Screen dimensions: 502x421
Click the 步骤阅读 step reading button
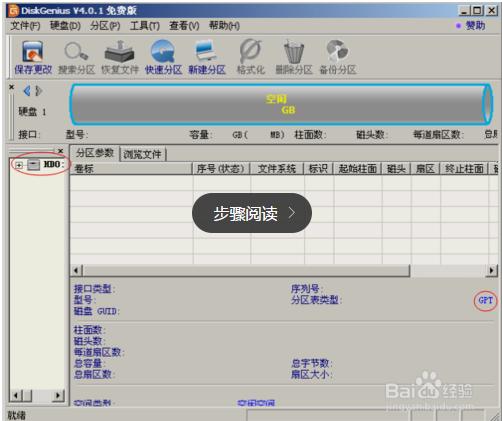[x=252, y=213]
